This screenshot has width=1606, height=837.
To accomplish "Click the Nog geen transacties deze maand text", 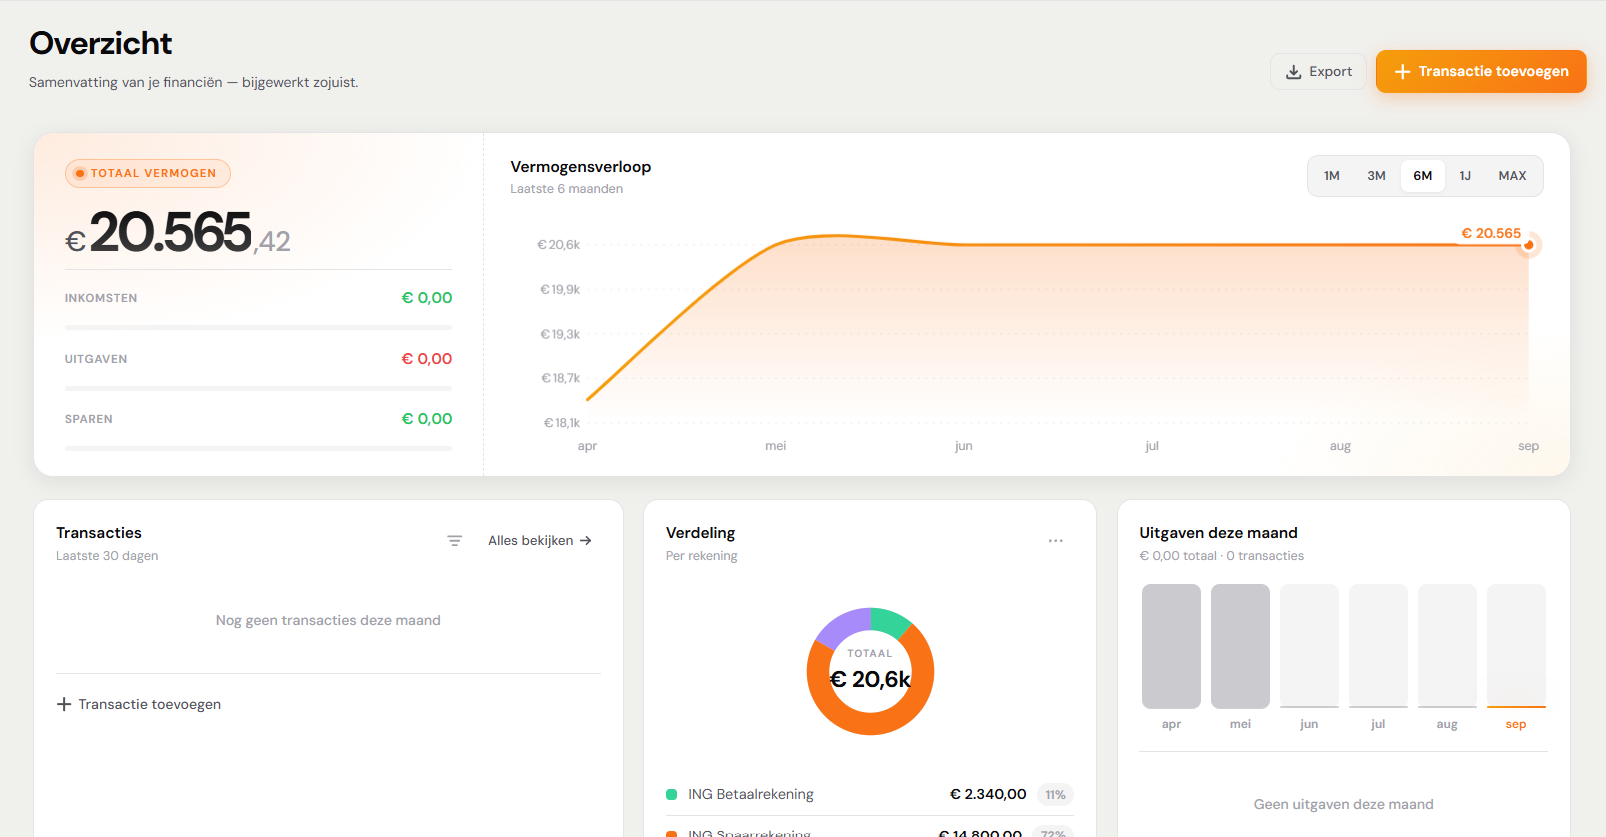I will click(328, 621).
